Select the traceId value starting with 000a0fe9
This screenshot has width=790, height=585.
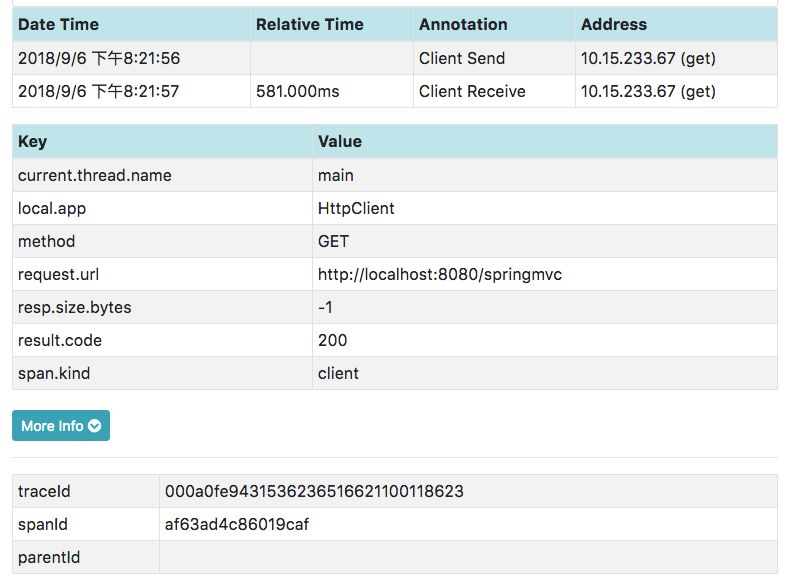pos(314,491)
